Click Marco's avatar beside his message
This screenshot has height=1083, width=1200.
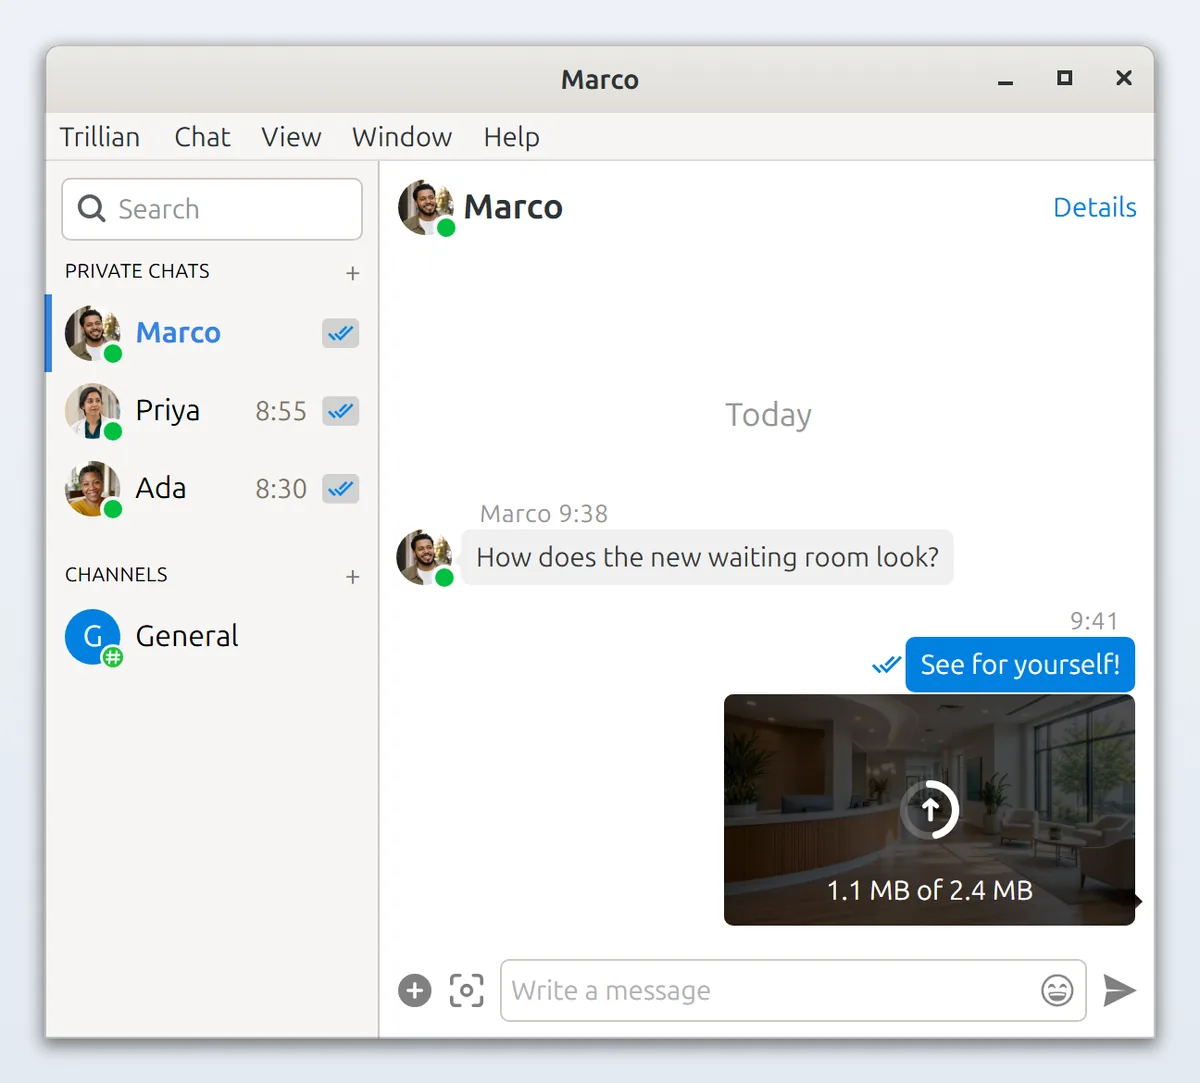click(425, 557)
